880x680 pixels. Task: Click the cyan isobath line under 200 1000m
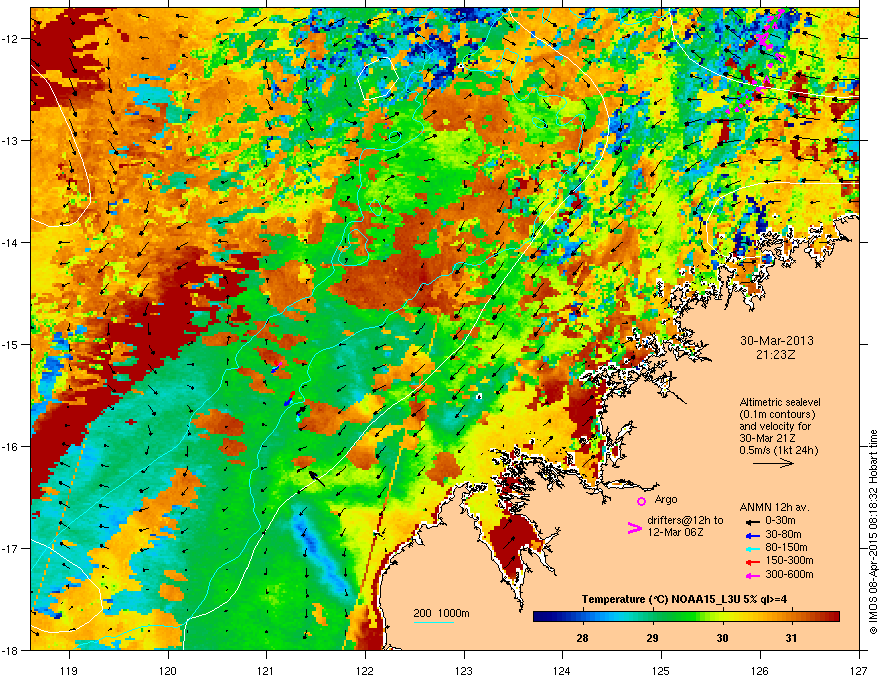434,622
